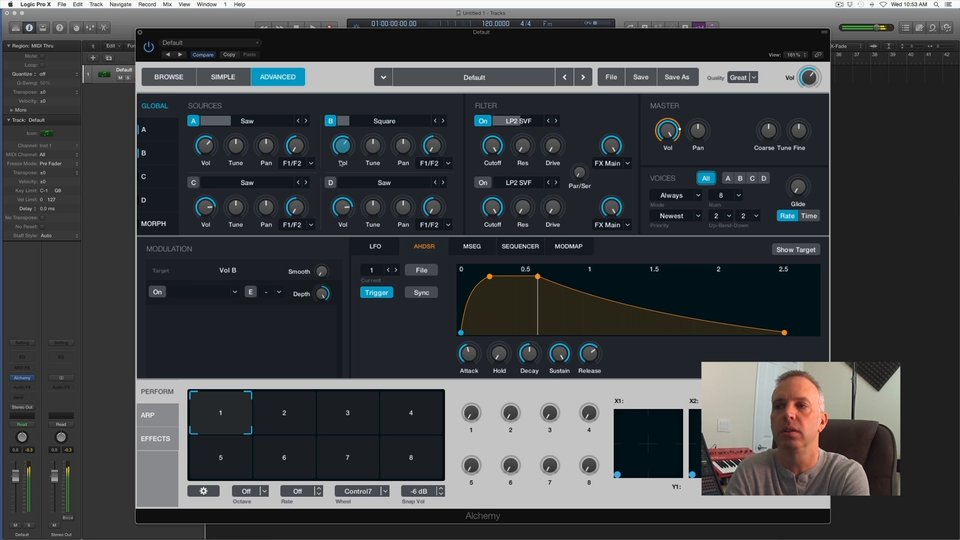
Task: Open the performance pads settings gear
Action: [203, 491]
